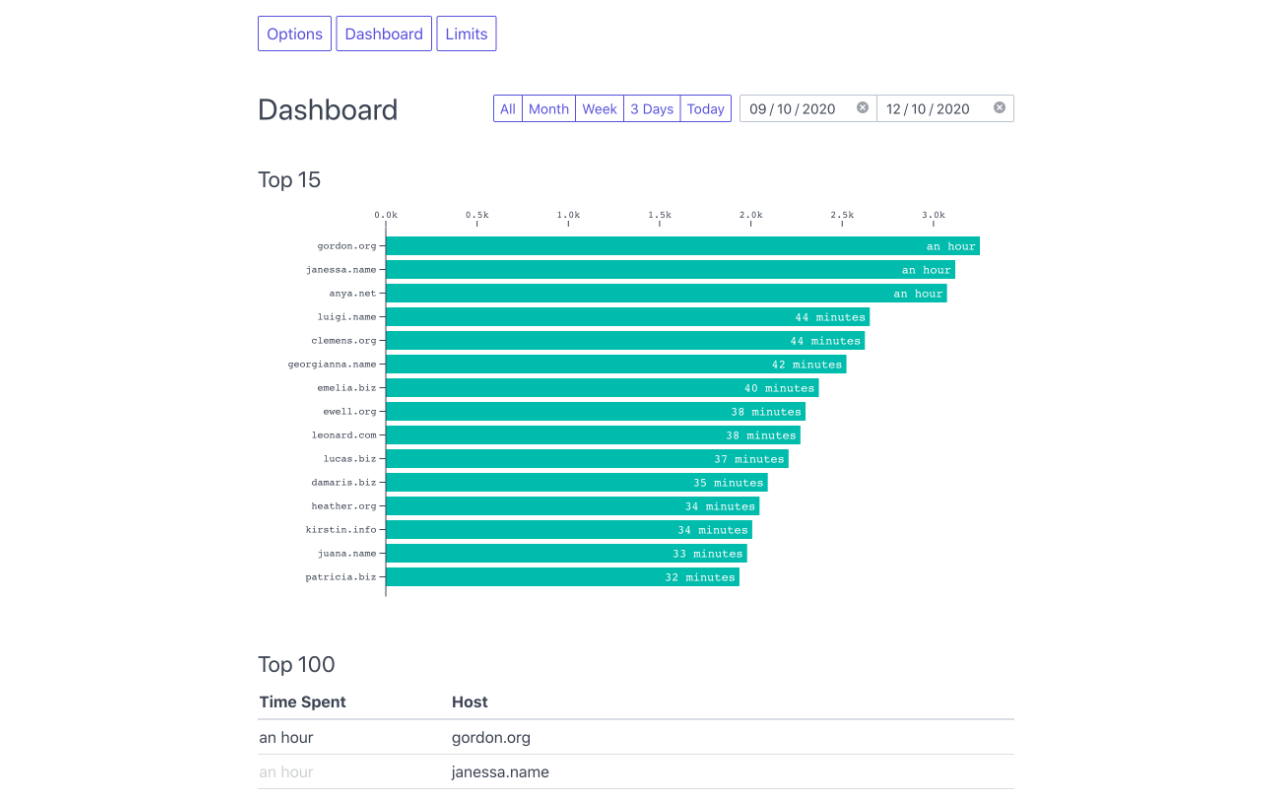Switch to the Dashboard tab
The image size is (1280, 800).
point(384,34)
